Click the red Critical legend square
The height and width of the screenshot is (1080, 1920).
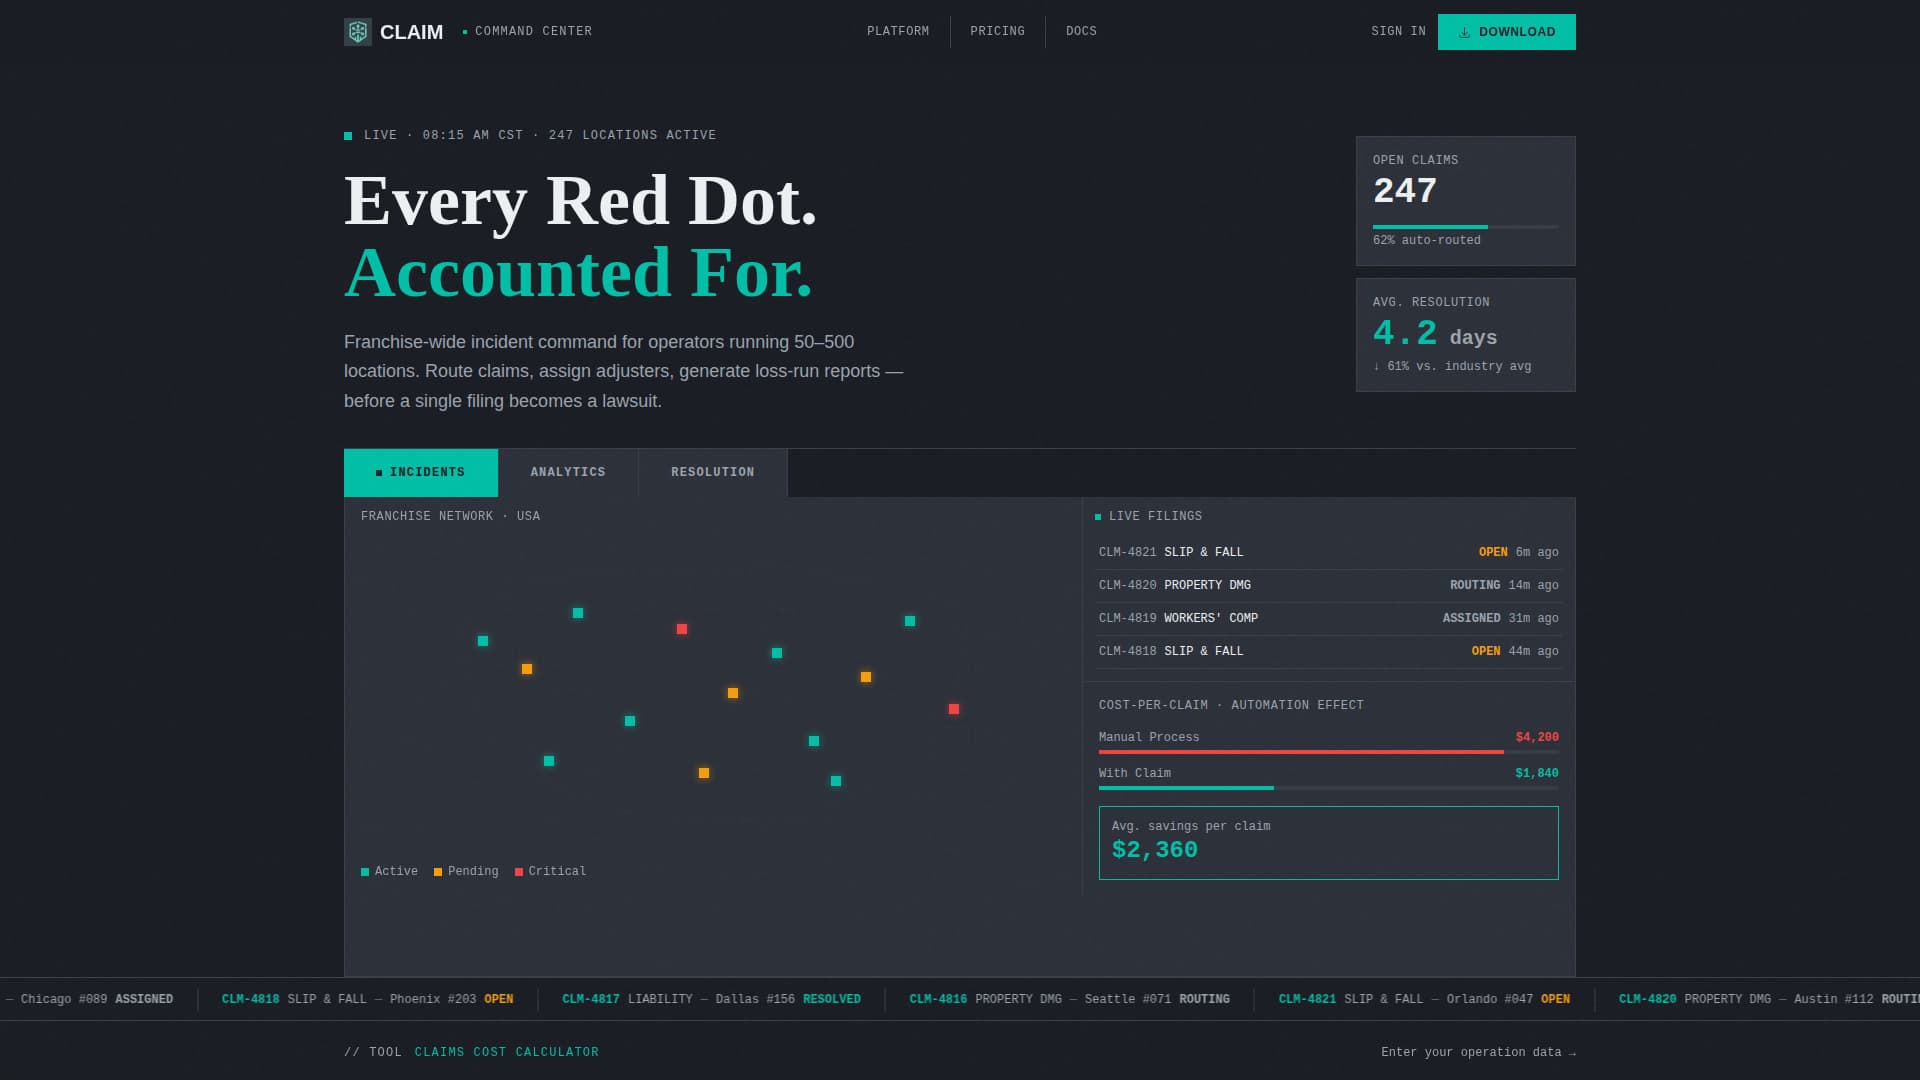point(519,872)
